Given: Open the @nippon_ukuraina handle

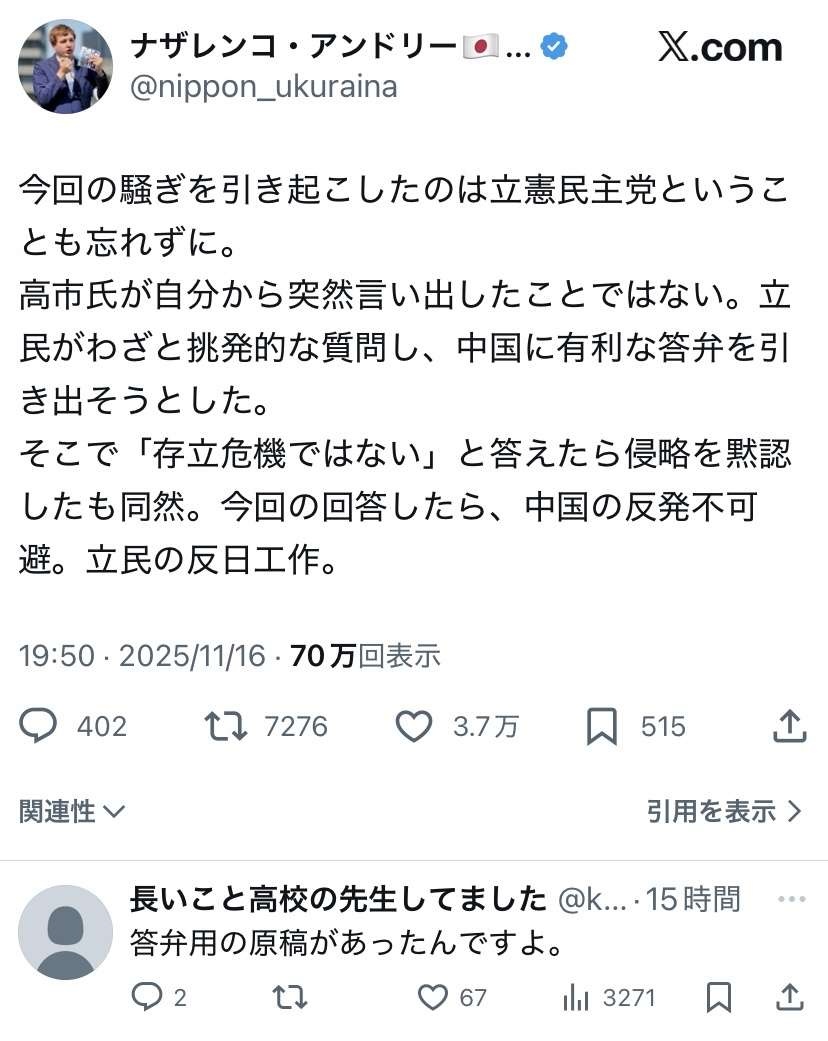Looking at the screenshot, I should 264,88.
